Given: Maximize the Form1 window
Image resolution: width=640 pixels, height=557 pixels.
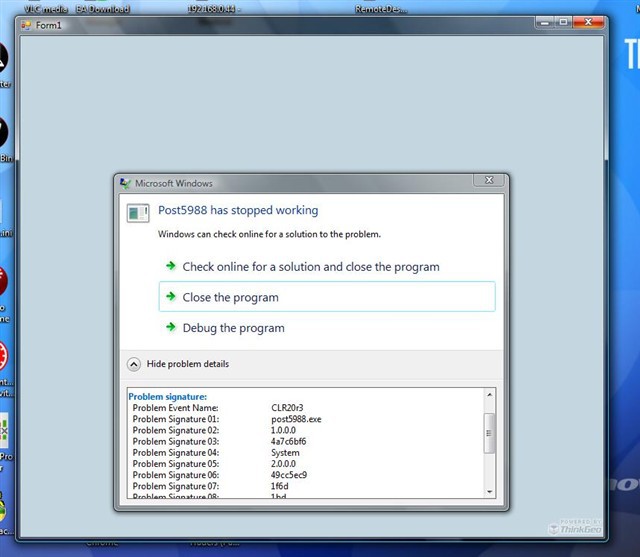Looking at the screenshot, I should 564,22.
